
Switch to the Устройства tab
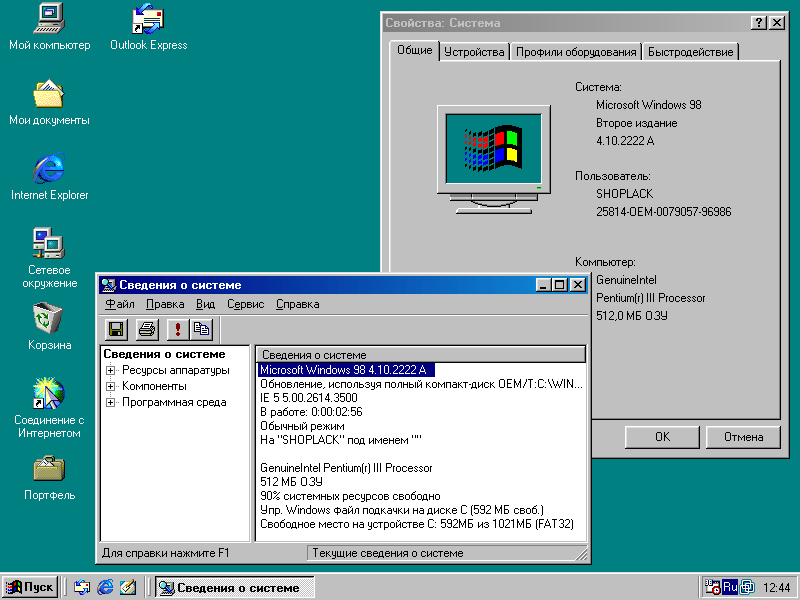[474, 52]
